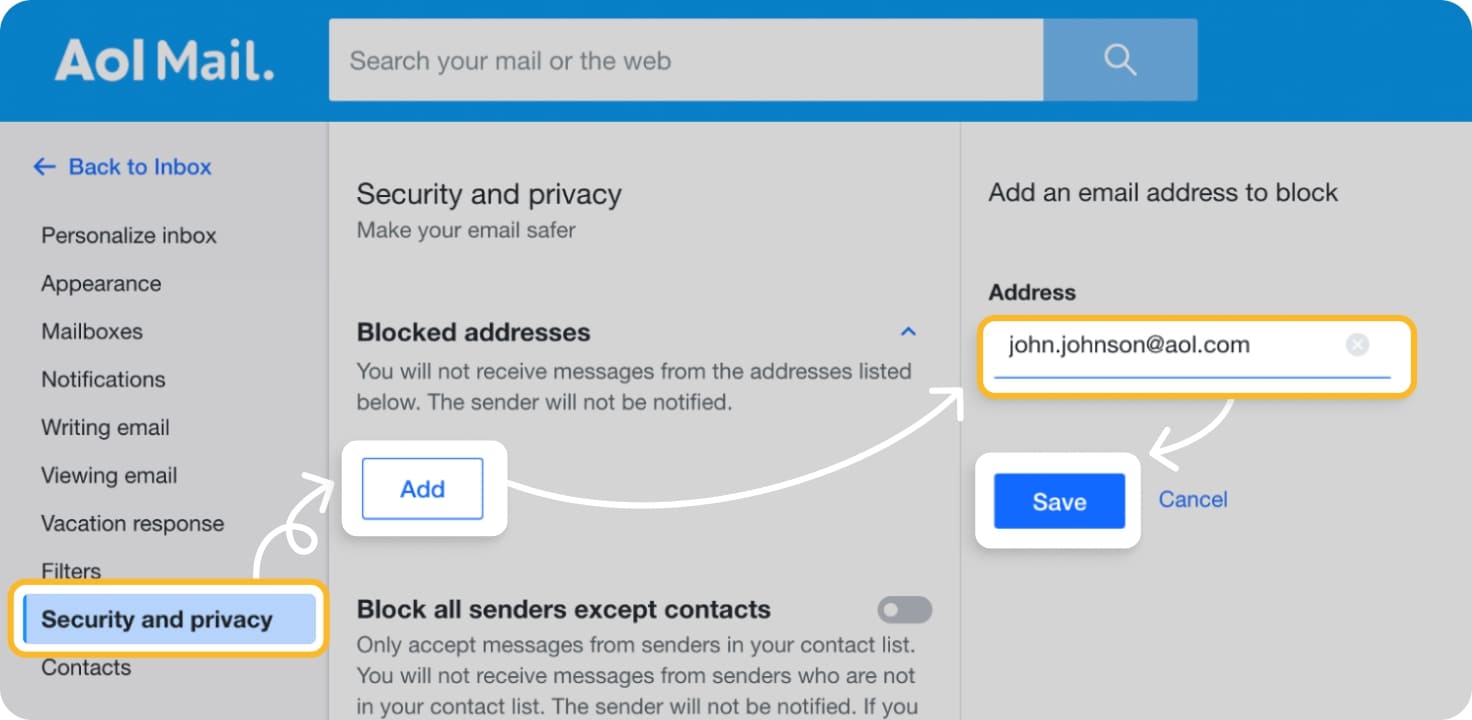Screen dimensions: 1472x720
Task: Click the Cancel link
Action: (1192, 499)
